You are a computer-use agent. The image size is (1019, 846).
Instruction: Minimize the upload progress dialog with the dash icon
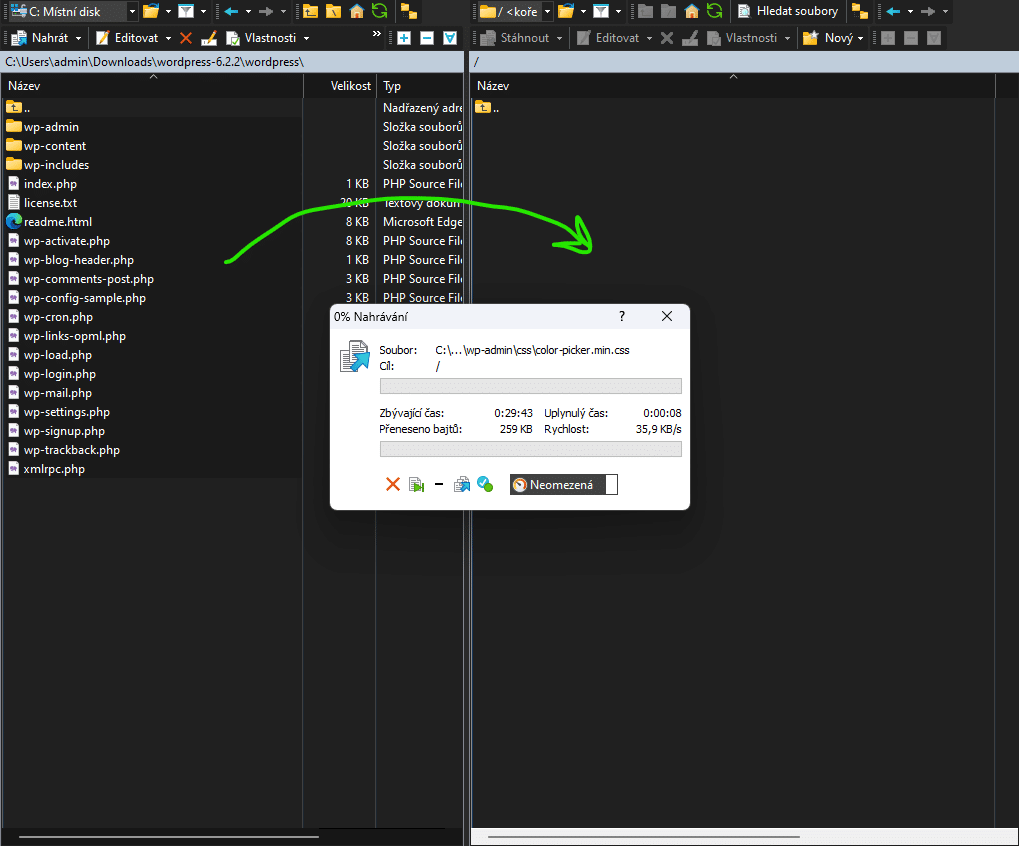(439, 484)
